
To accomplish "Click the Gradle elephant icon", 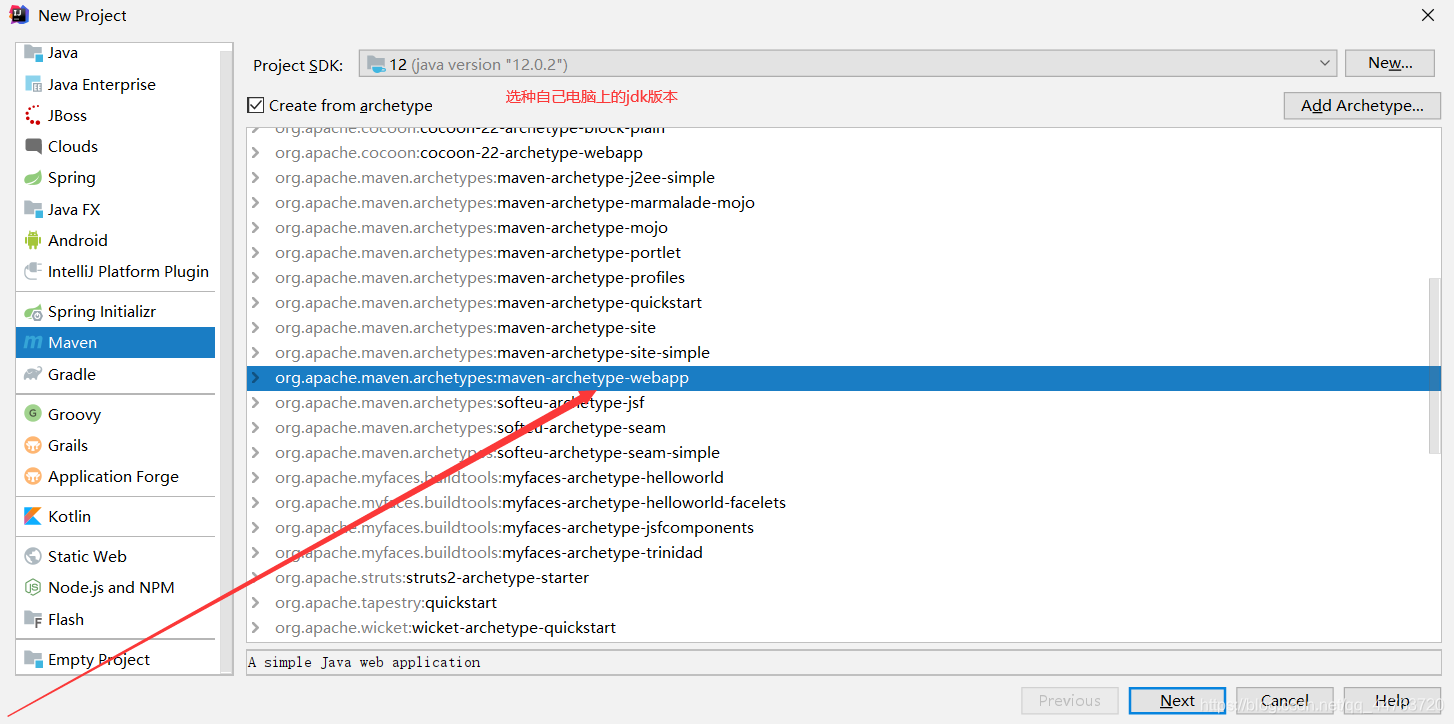I will click(x=33, y=374).
